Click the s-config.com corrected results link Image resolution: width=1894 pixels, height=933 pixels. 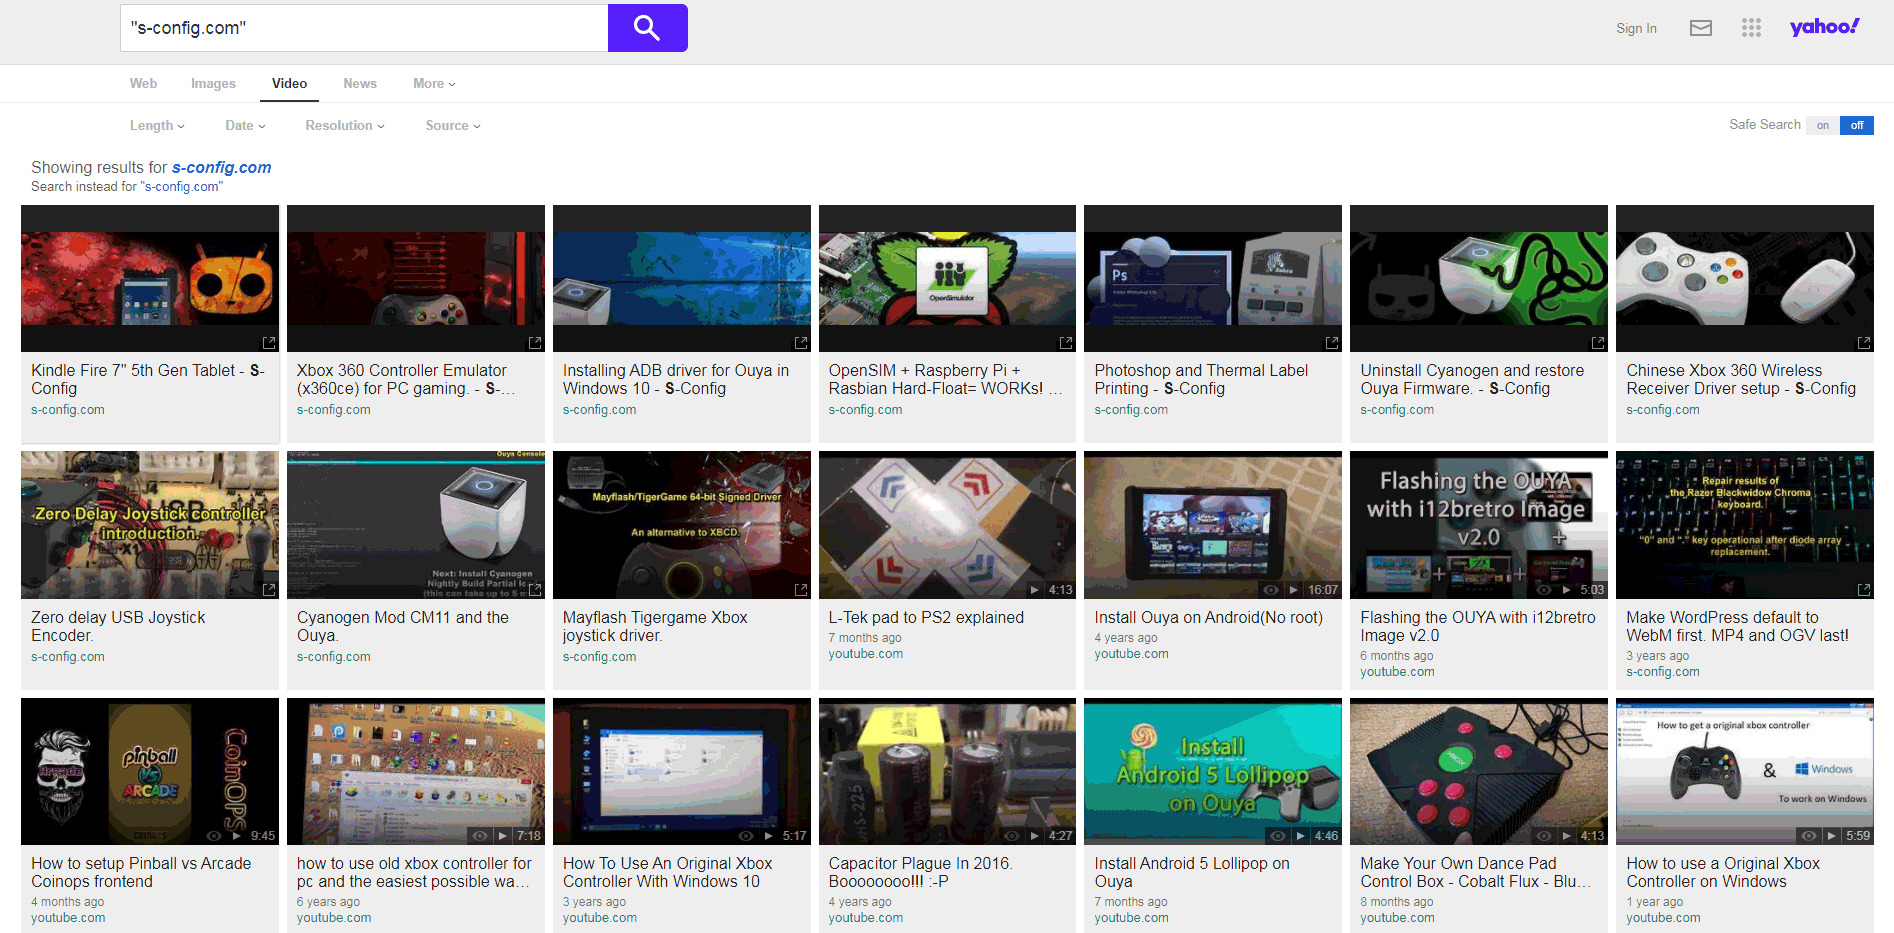pos(222,167)
